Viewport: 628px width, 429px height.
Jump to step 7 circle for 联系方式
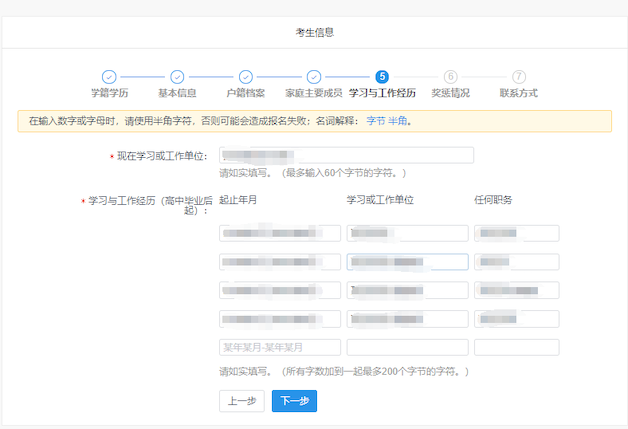518,77
